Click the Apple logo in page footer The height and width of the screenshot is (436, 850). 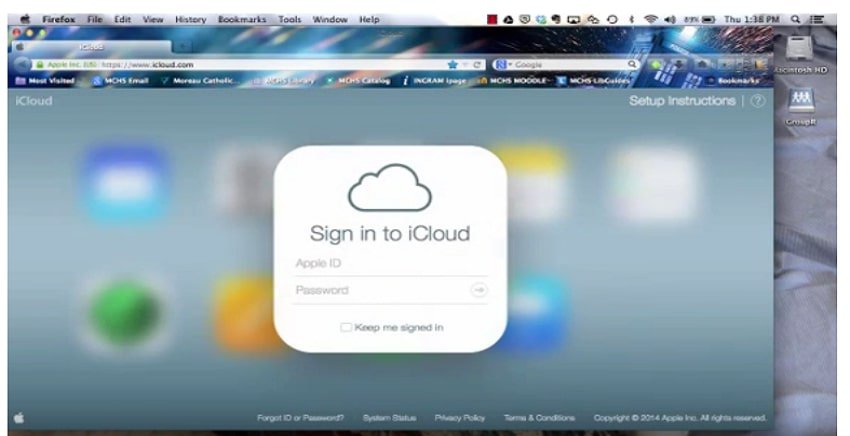pos(19,418)
